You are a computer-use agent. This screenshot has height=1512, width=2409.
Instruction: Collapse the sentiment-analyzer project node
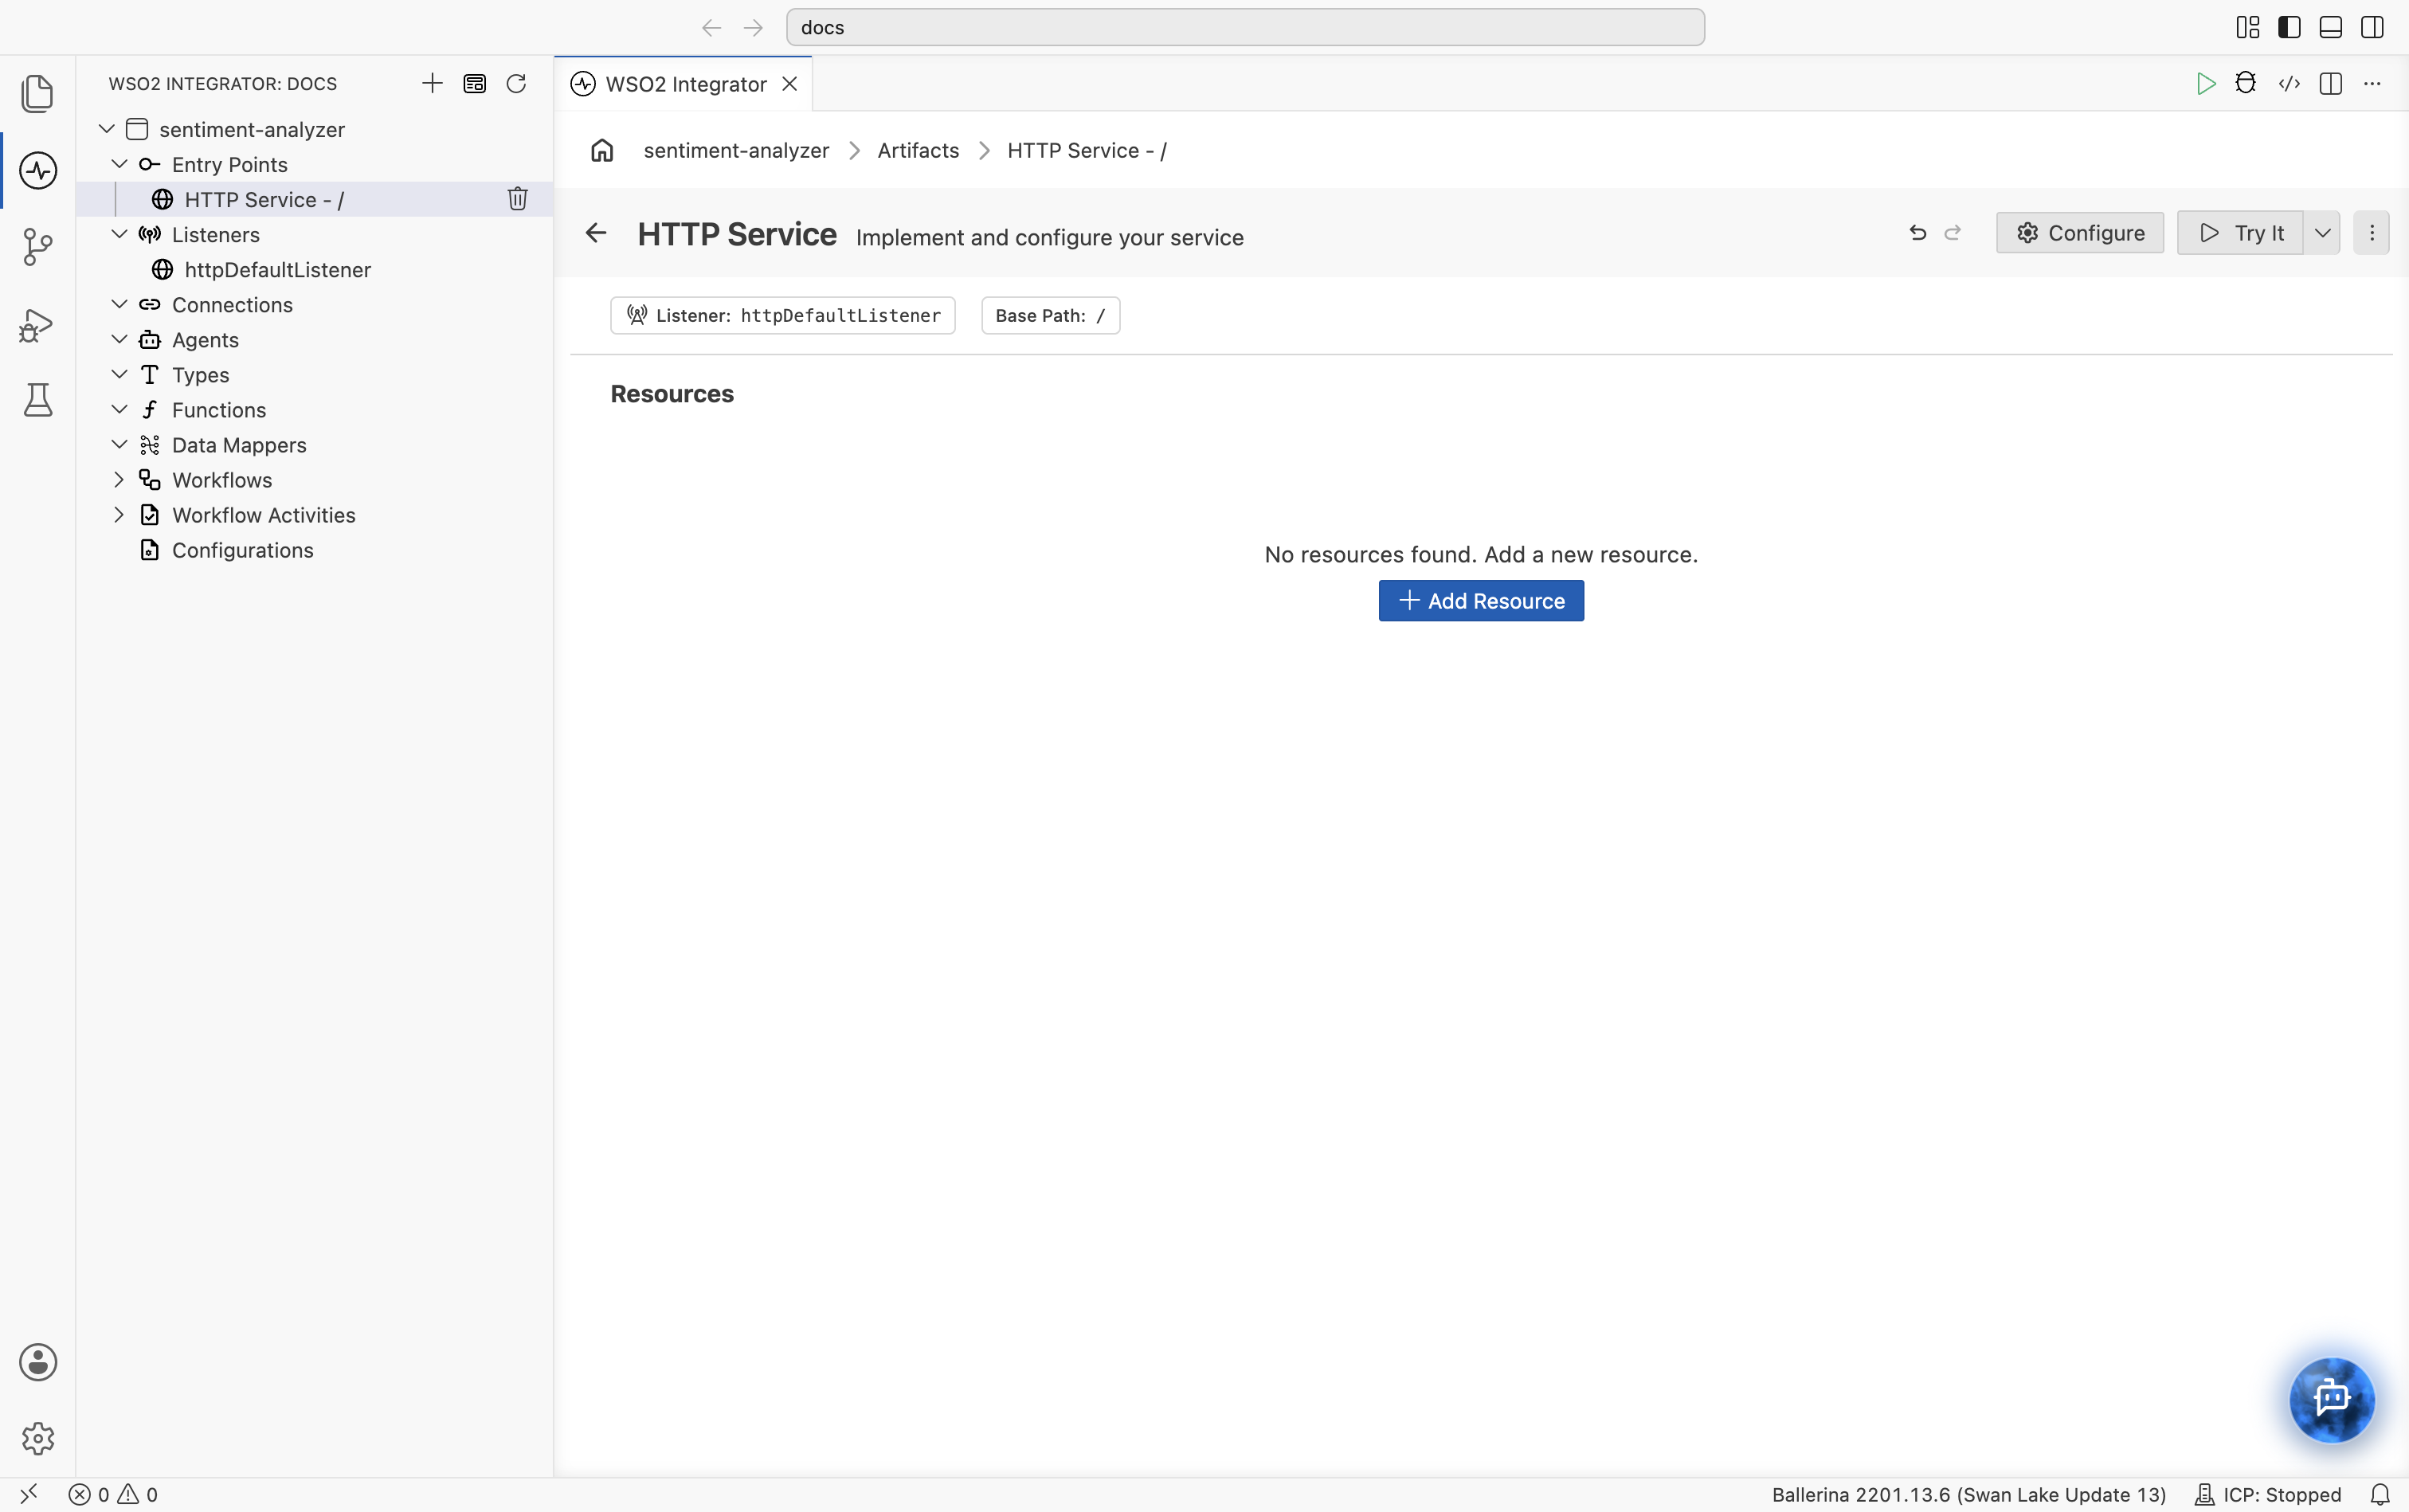coord(107,129)
